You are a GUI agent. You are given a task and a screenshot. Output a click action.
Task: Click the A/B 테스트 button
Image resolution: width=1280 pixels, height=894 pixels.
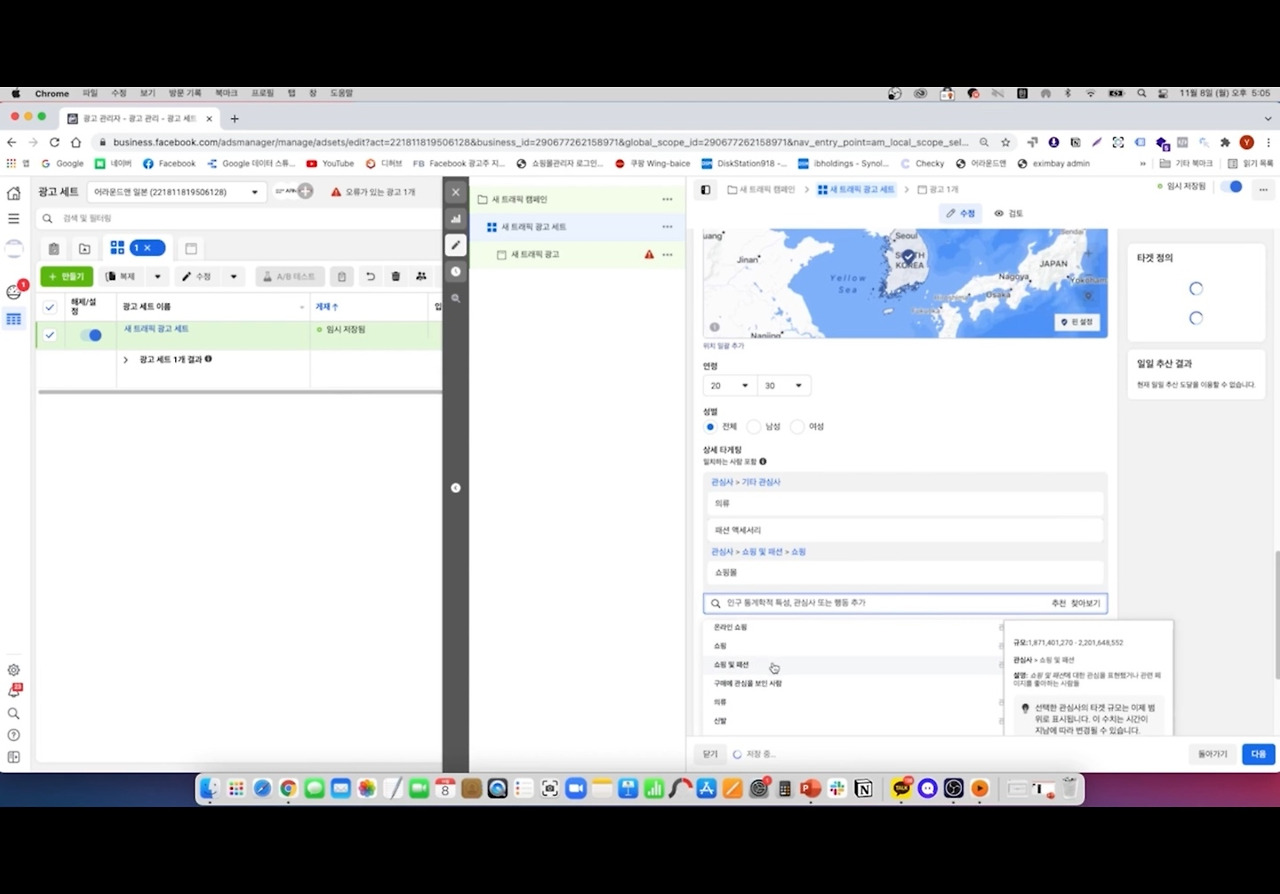tap(290, 276)
